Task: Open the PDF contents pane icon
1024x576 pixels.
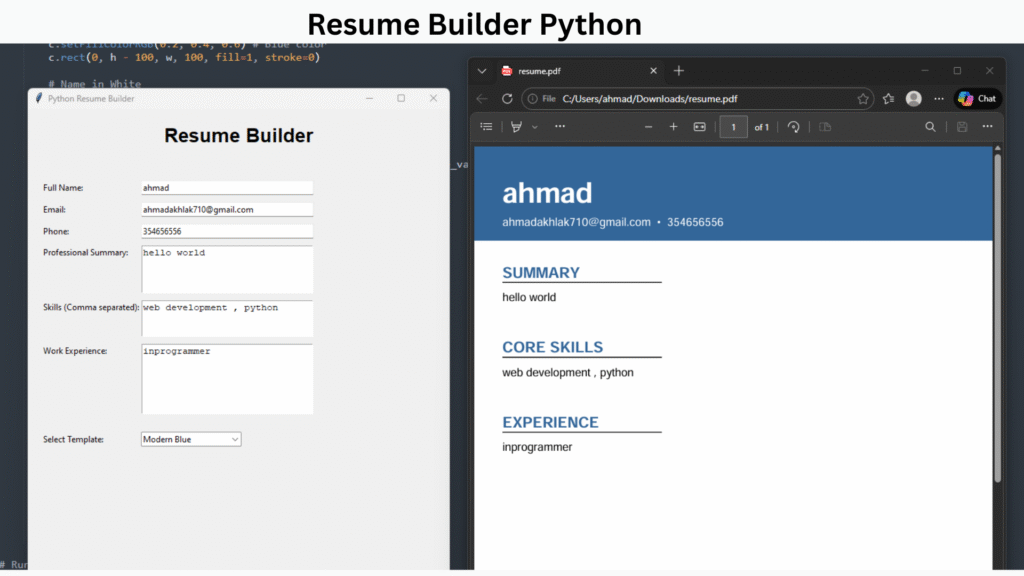Action: 486,127
